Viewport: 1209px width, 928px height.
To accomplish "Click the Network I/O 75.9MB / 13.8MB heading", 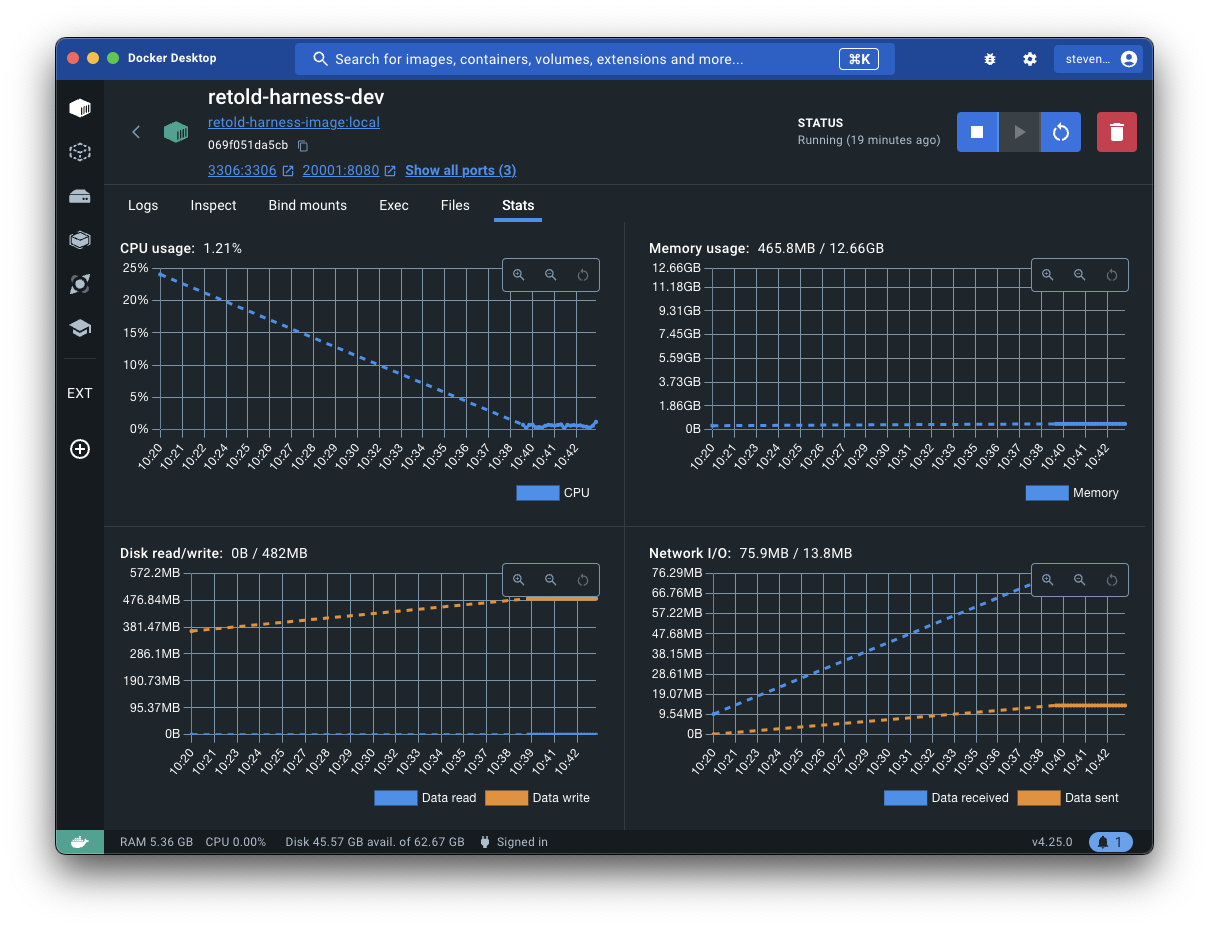I will pos(750,553).
